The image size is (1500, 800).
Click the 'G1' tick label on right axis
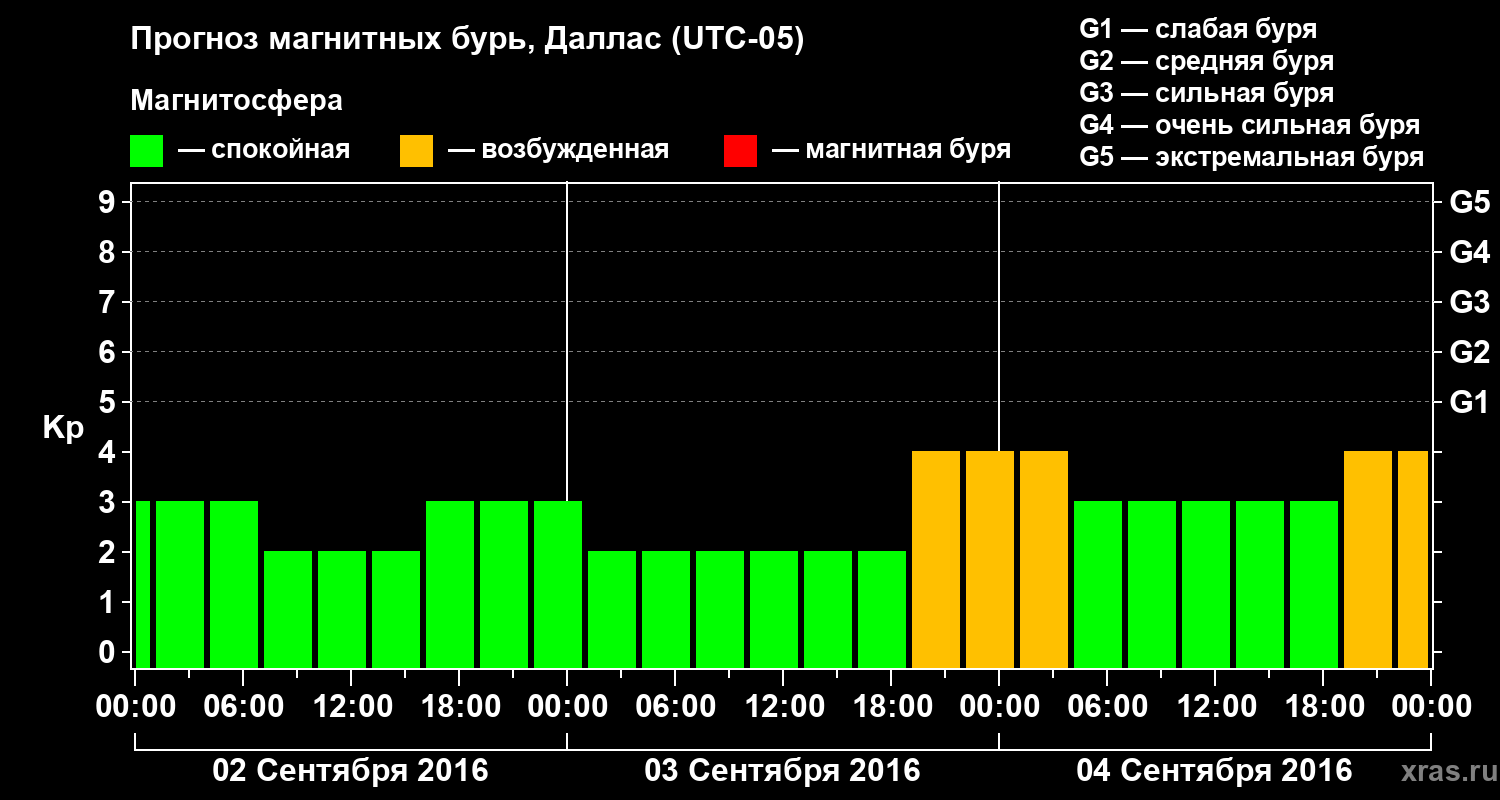click(x=1470, y=402)
